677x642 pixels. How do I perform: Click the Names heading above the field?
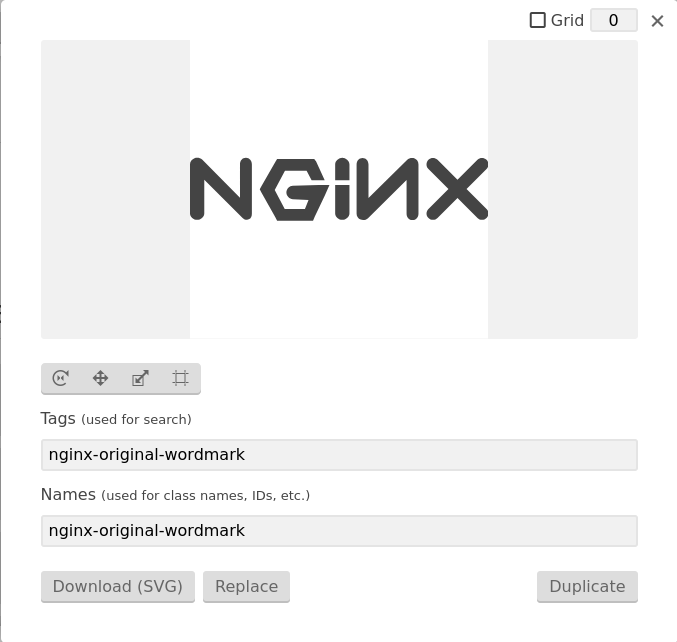(68, 494)
